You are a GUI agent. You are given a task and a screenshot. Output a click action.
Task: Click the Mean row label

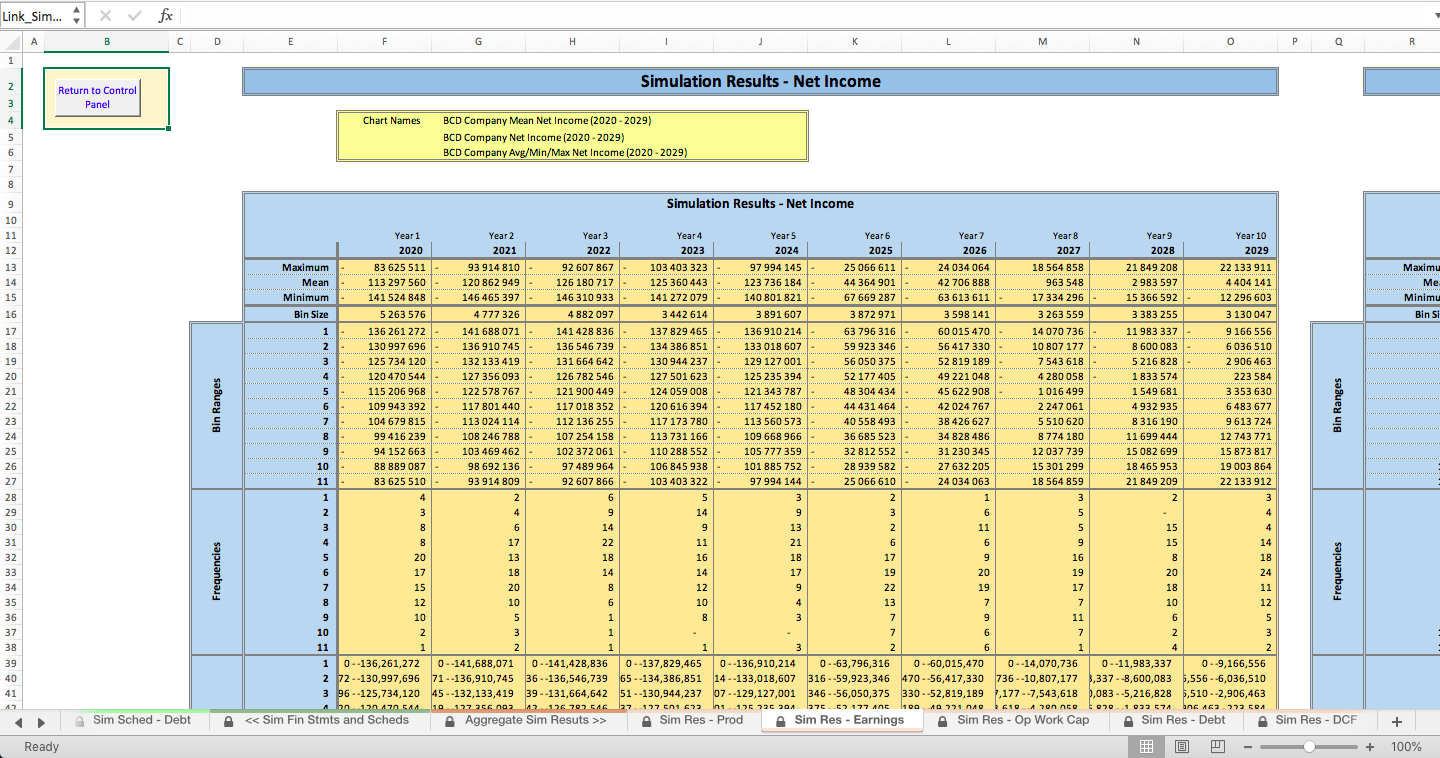click(x=315, y=282)
